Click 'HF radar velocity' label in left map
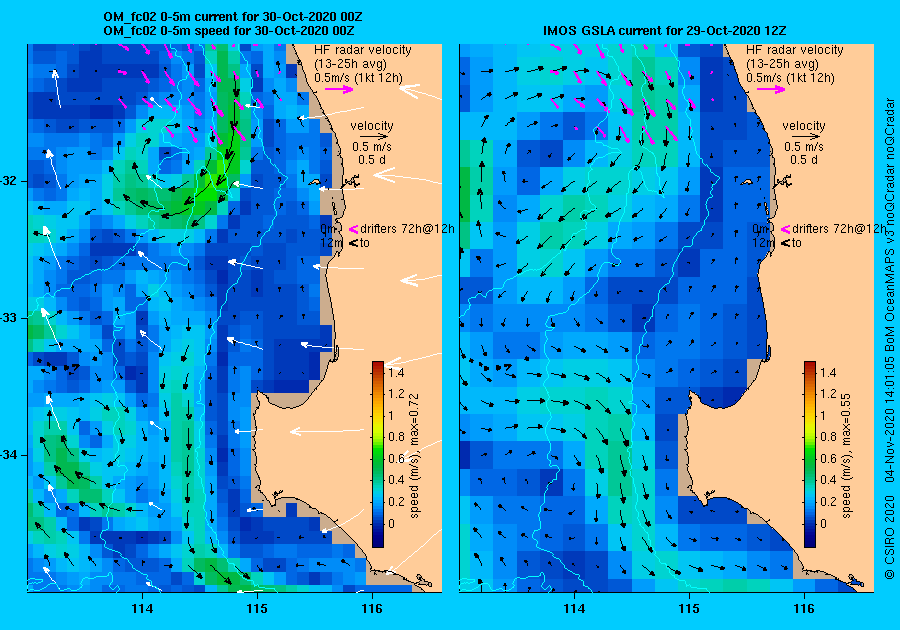Screen dimensions: 900x630 click(x=363, y=50)
